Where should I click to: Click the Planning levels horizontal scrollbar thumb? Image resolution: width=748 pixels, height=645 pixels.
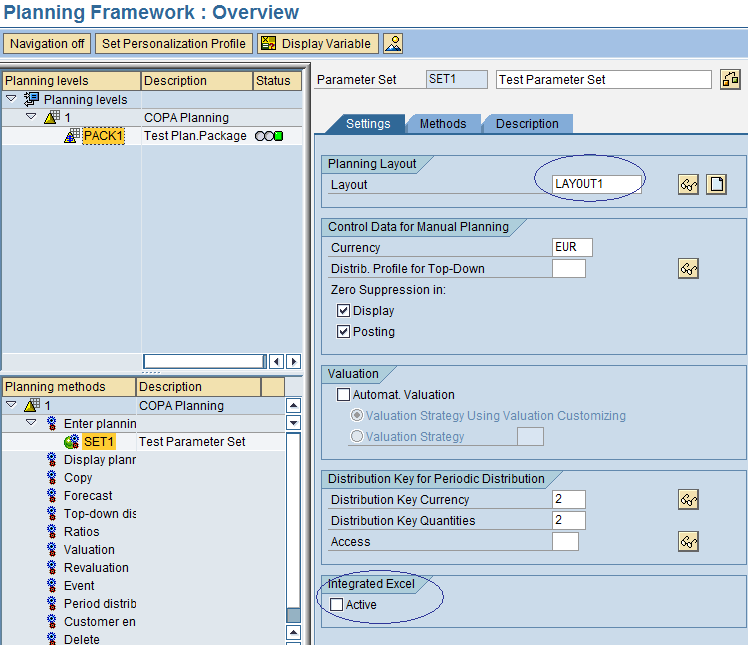[205, 362]
